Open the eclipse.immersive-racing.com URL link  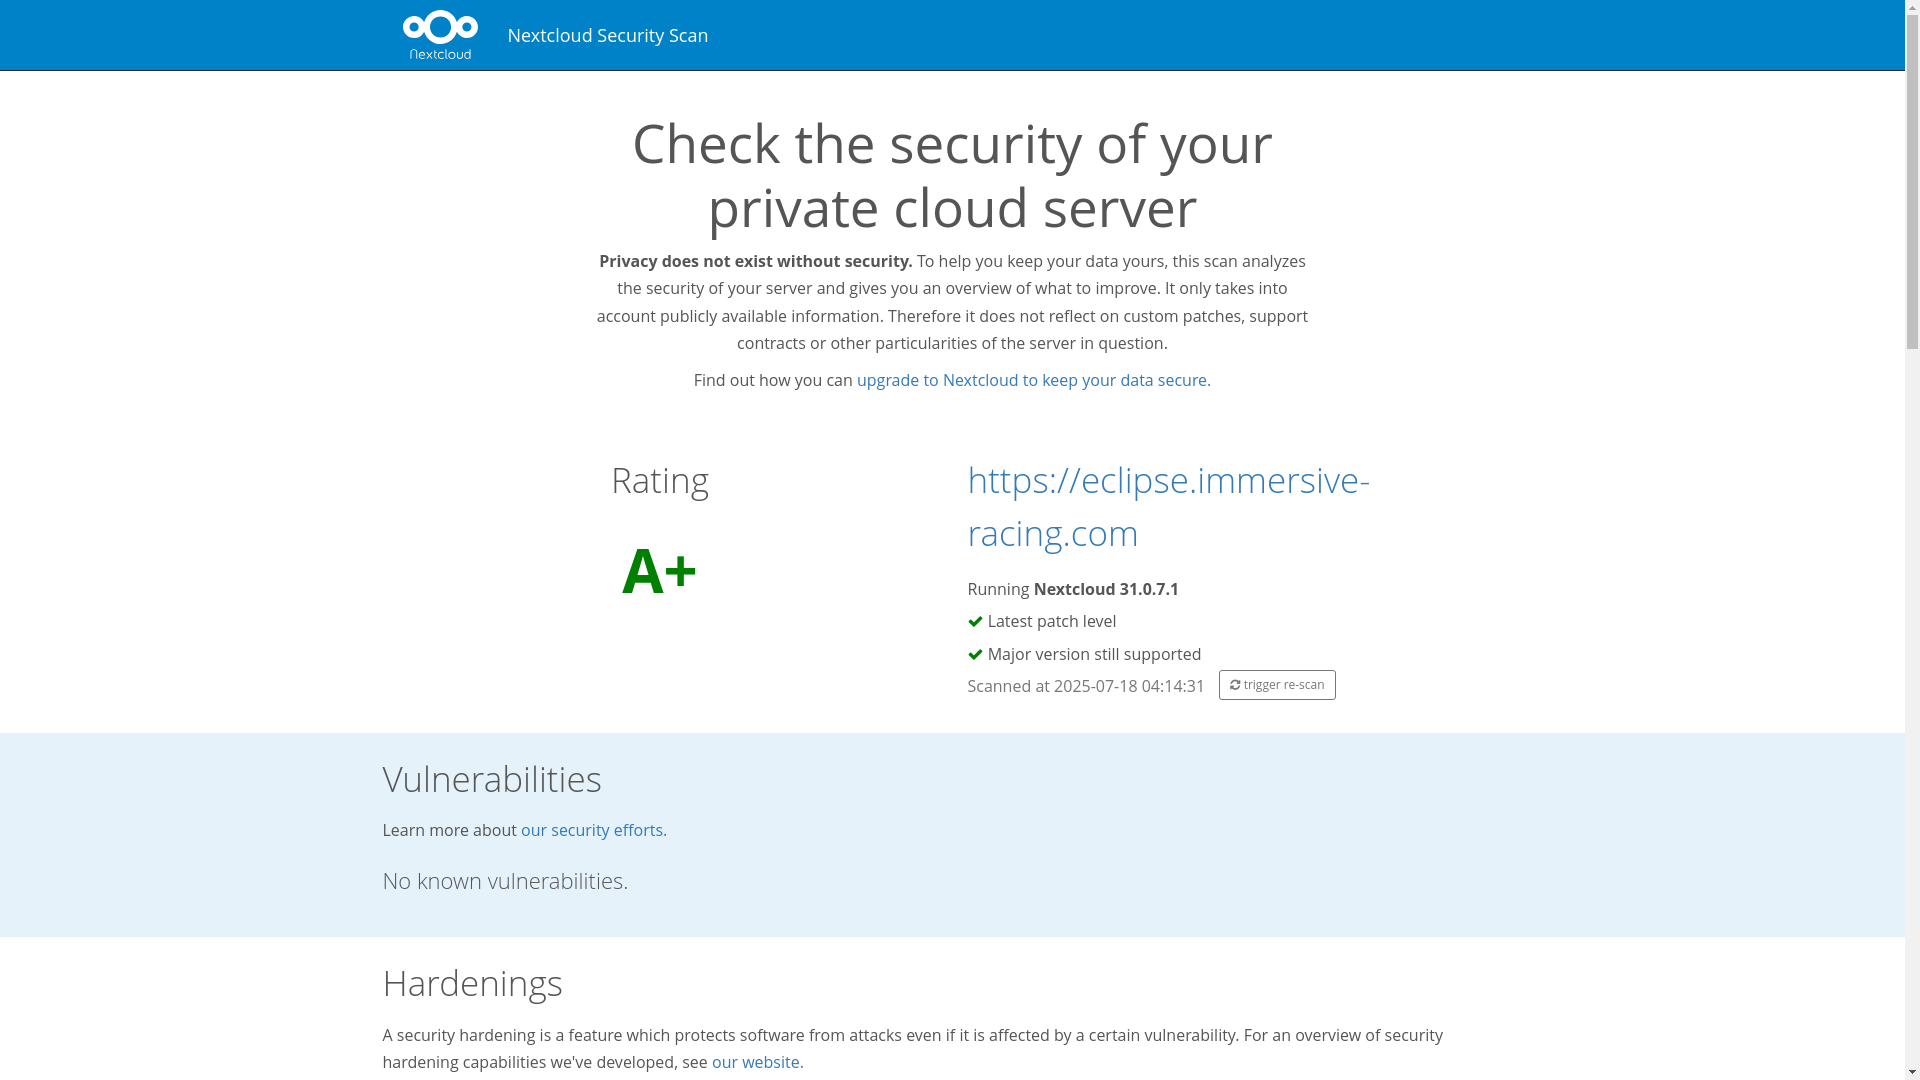click(1168, 506)
